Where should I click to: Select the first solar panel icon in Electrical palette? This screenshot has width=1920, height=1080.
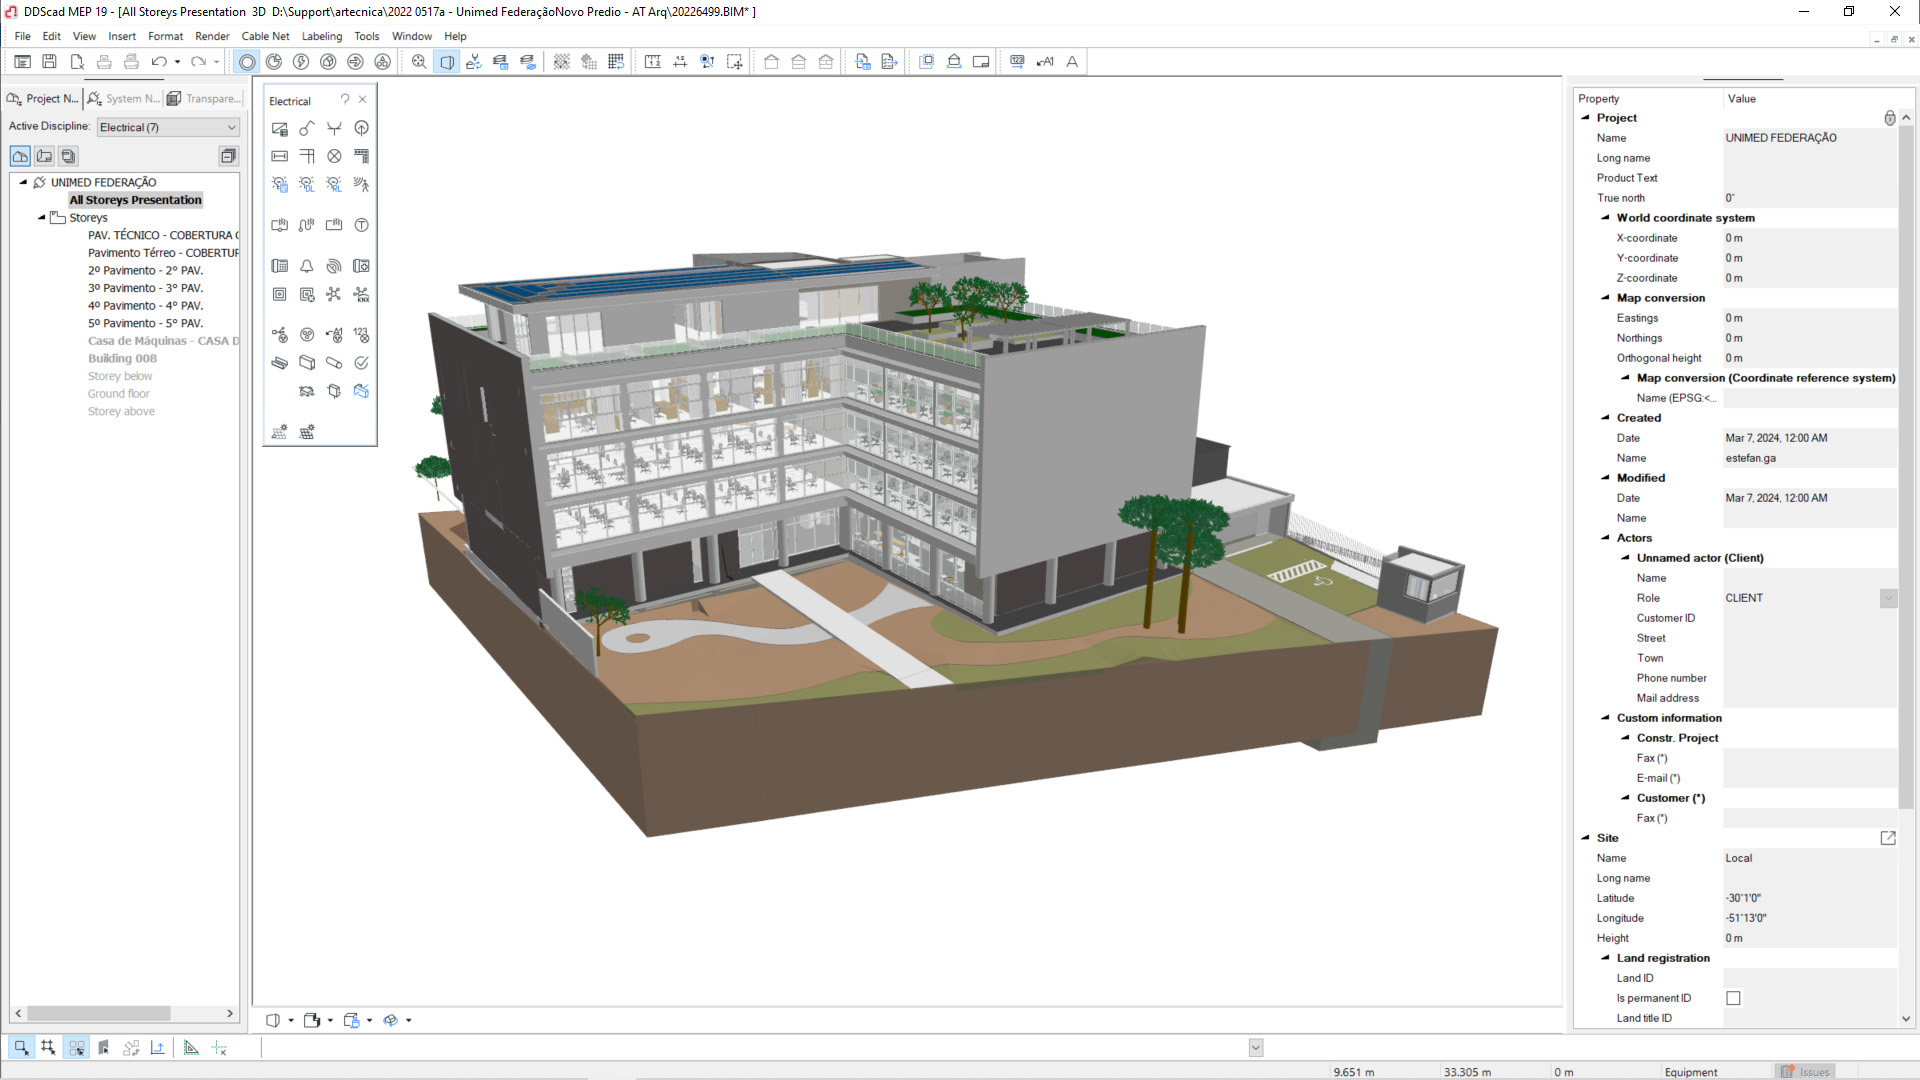(x=280, y=432)
